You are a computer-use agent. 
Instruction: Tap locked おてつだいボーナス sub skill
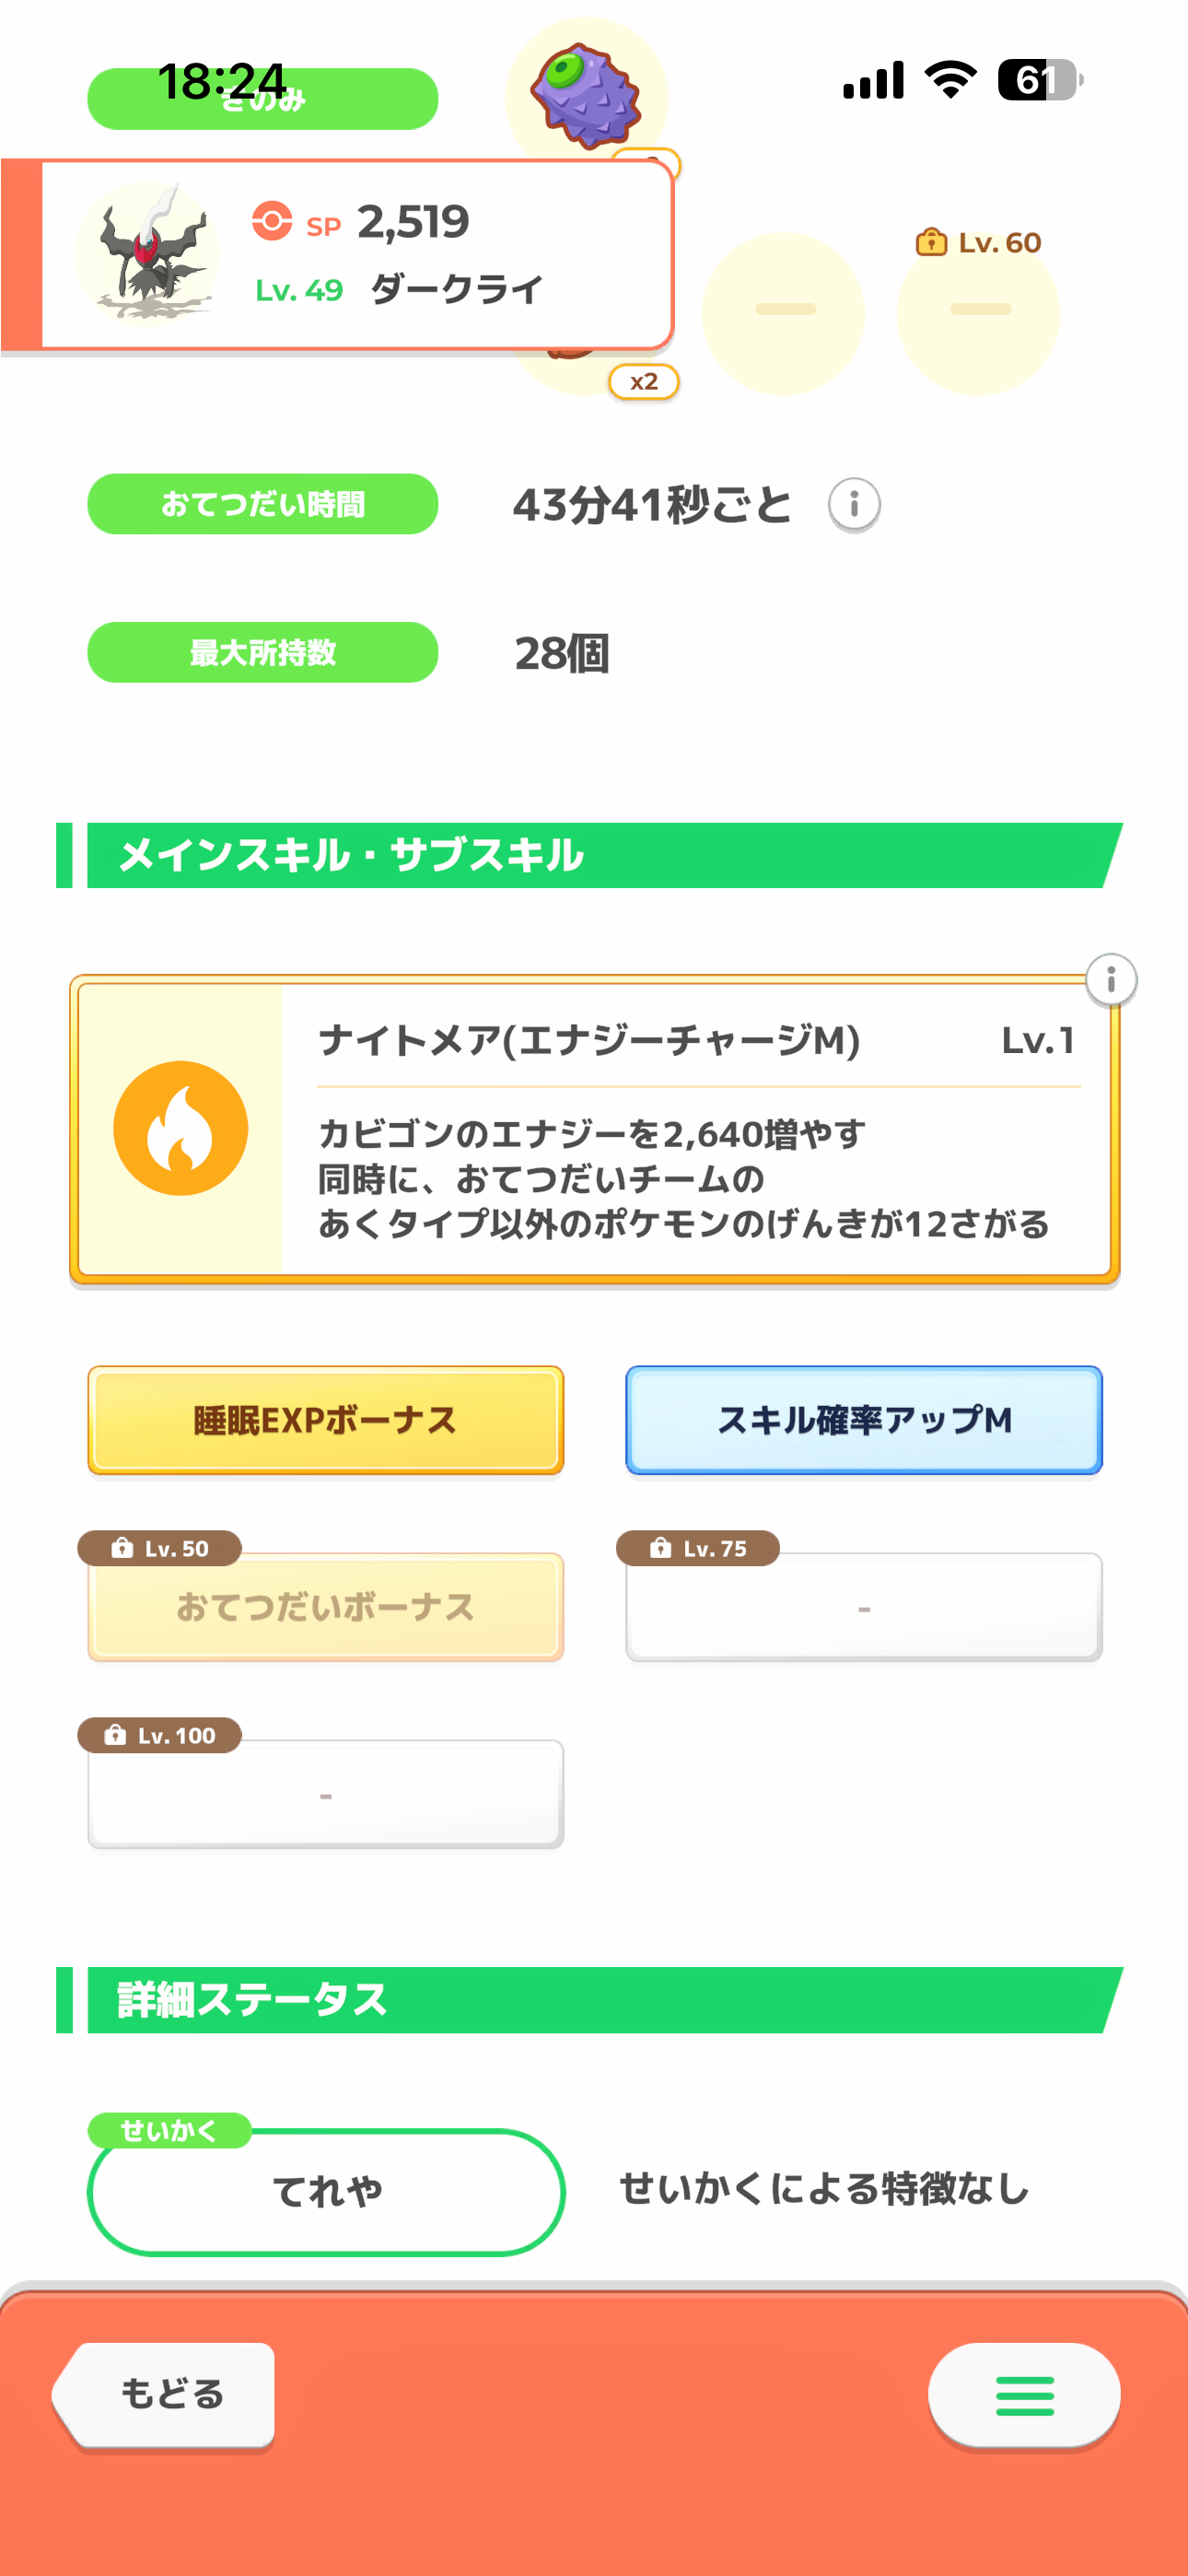326,1607
